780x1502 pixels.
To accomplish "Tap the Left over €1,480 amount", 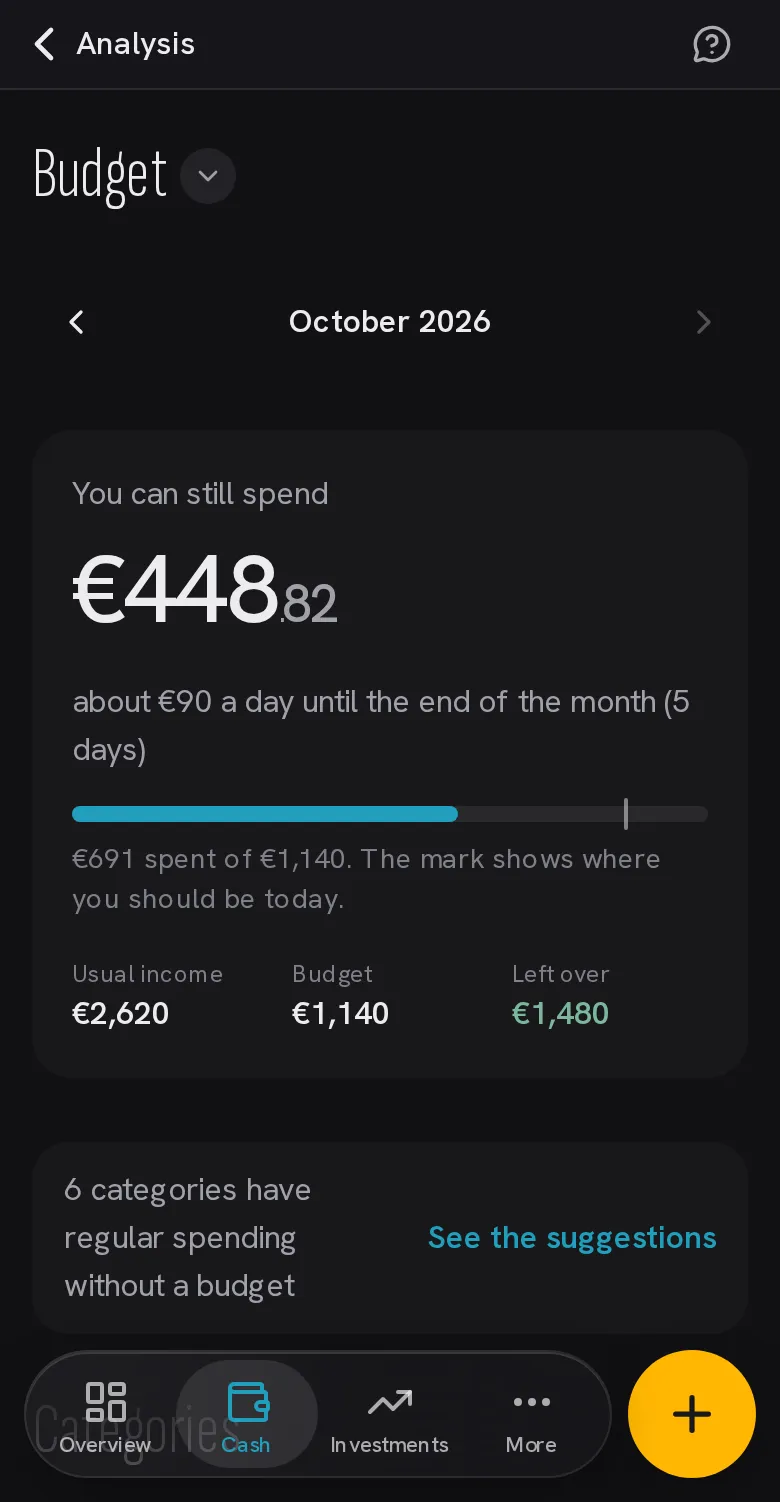I will (560, 1013).
